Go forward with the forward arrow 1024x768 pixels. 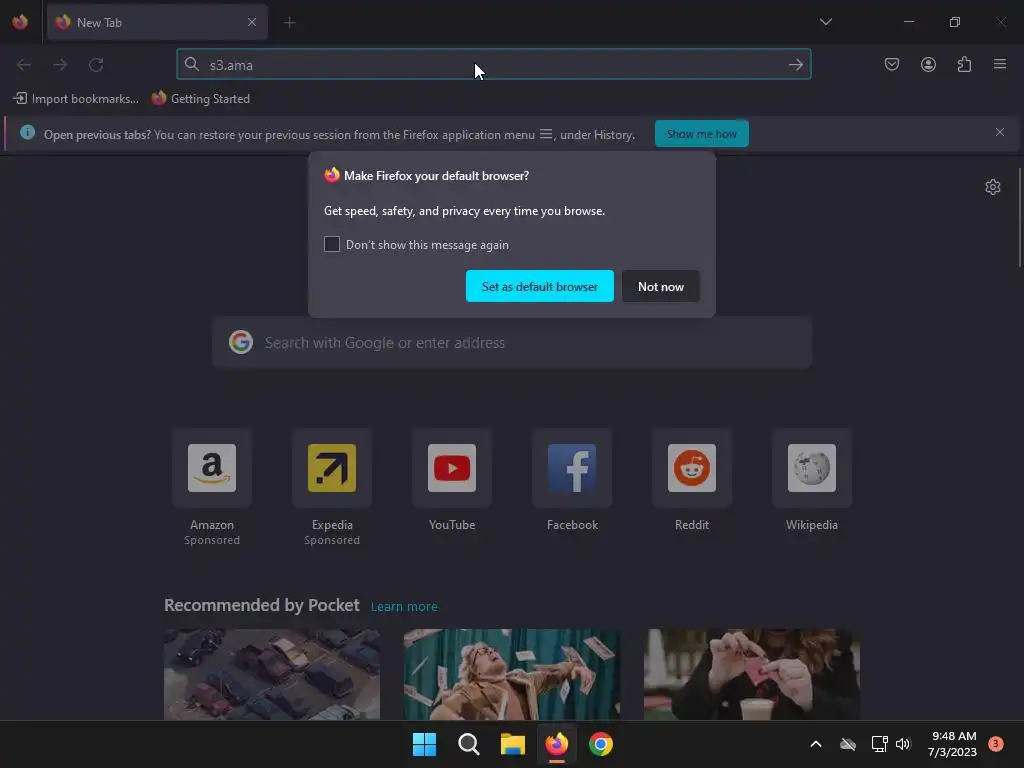tap(60, 65)
